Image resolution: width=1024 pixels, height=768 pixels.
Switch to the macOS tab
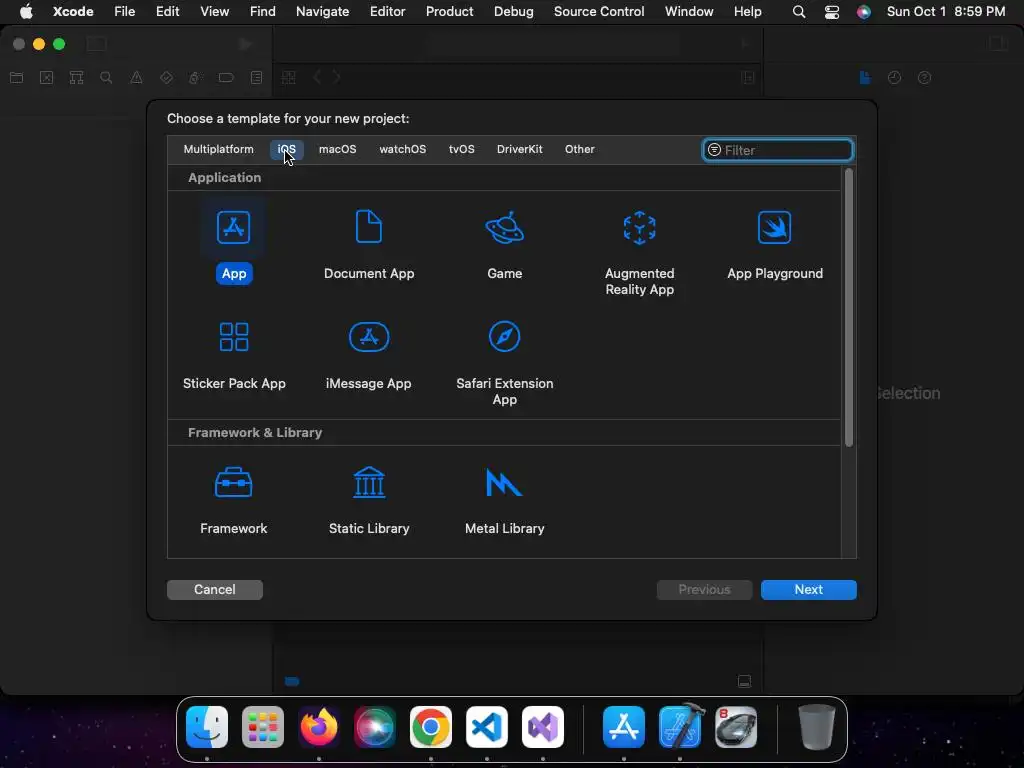tap(337, 149)
